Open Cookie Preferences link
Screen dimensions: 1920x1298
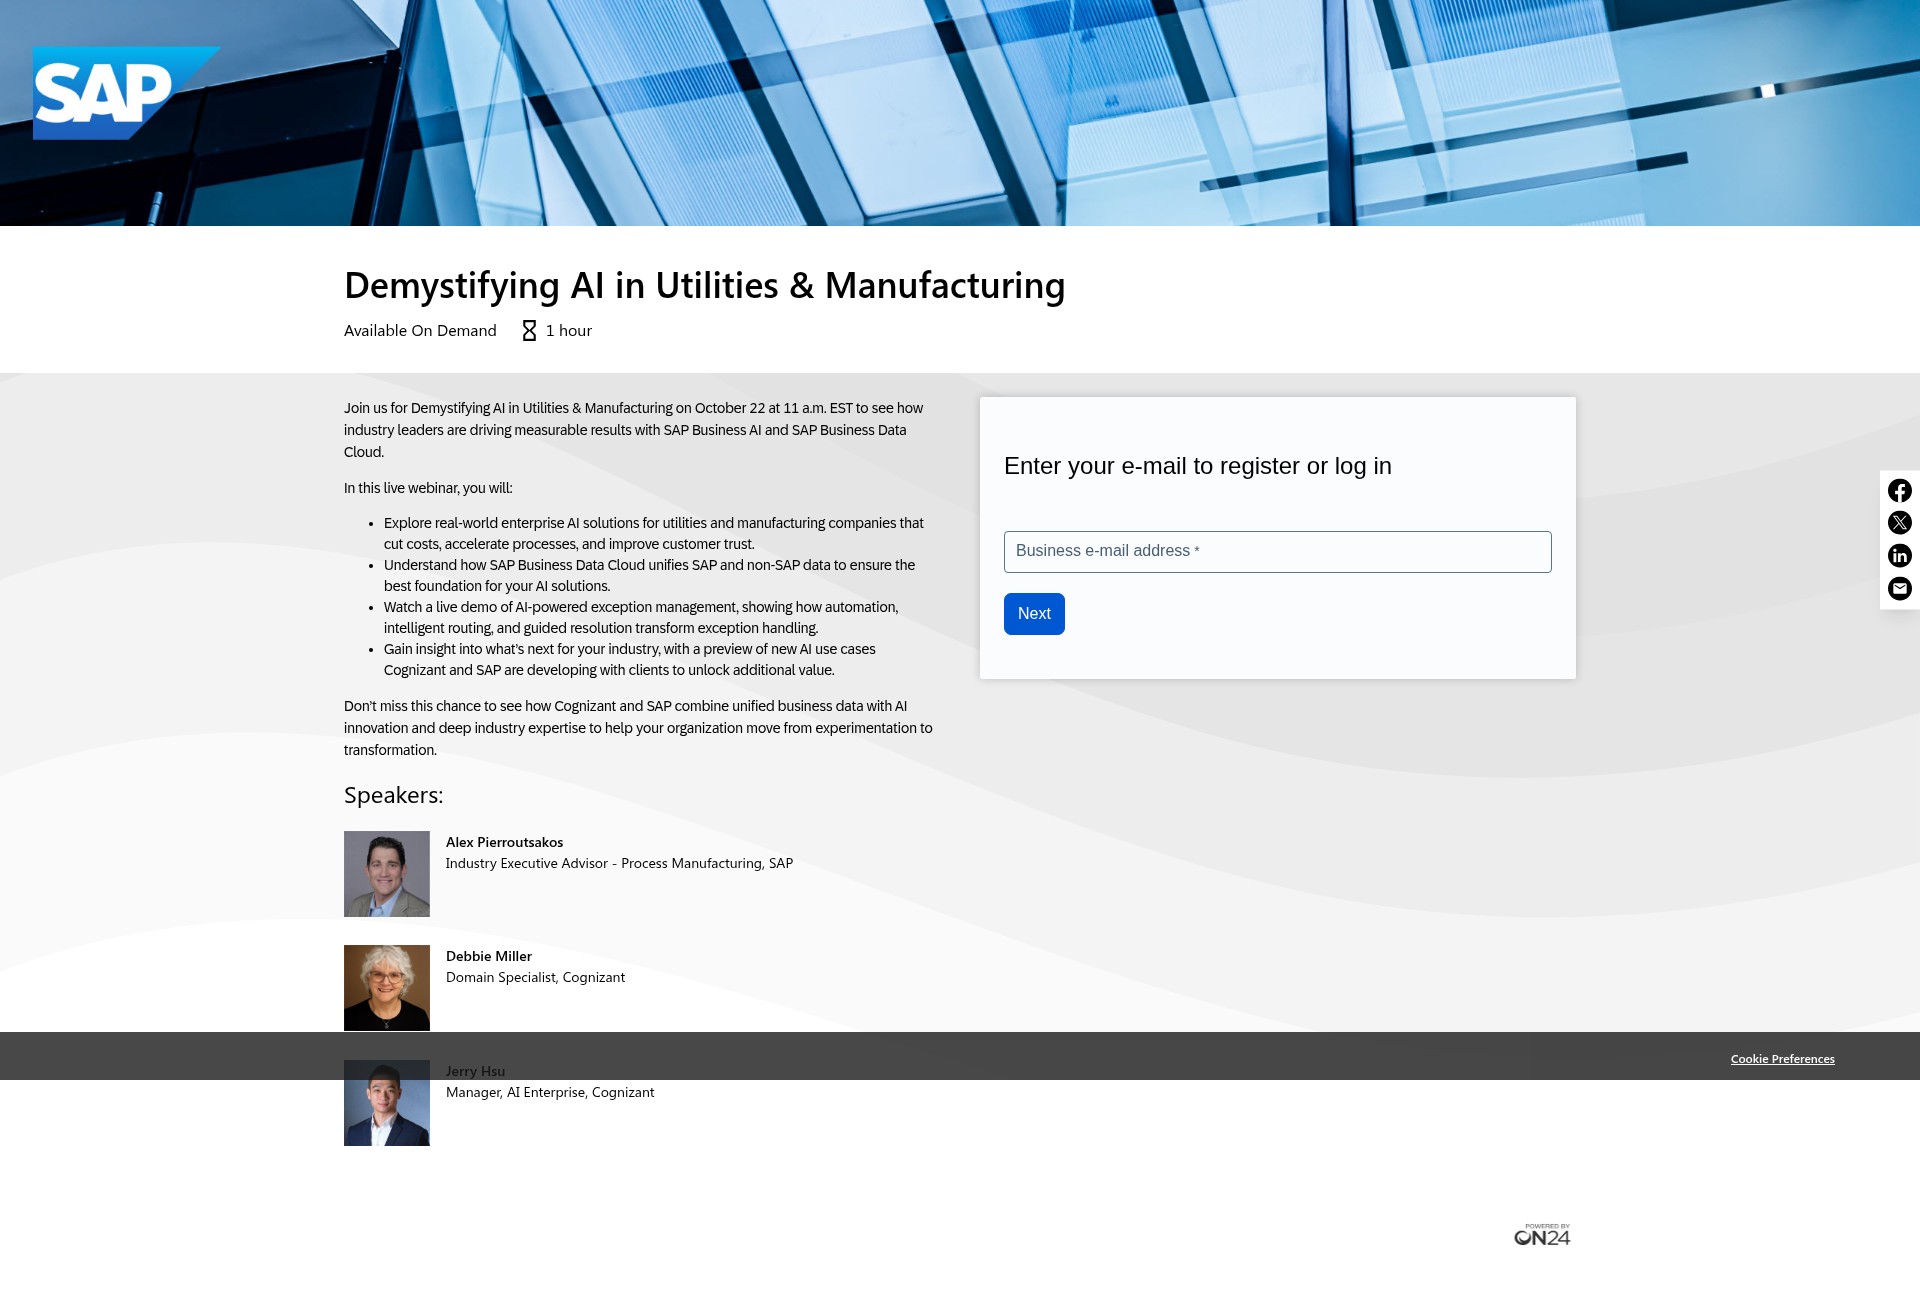click(x=1782, y=1059)
